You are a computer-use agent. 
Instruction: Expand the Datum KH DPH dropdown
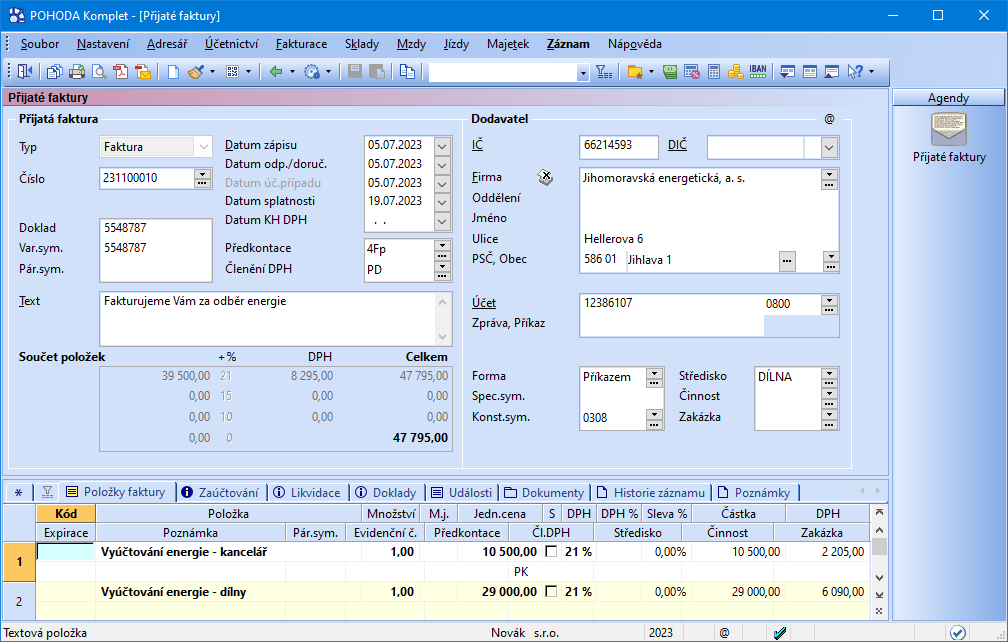coord(442,221)
